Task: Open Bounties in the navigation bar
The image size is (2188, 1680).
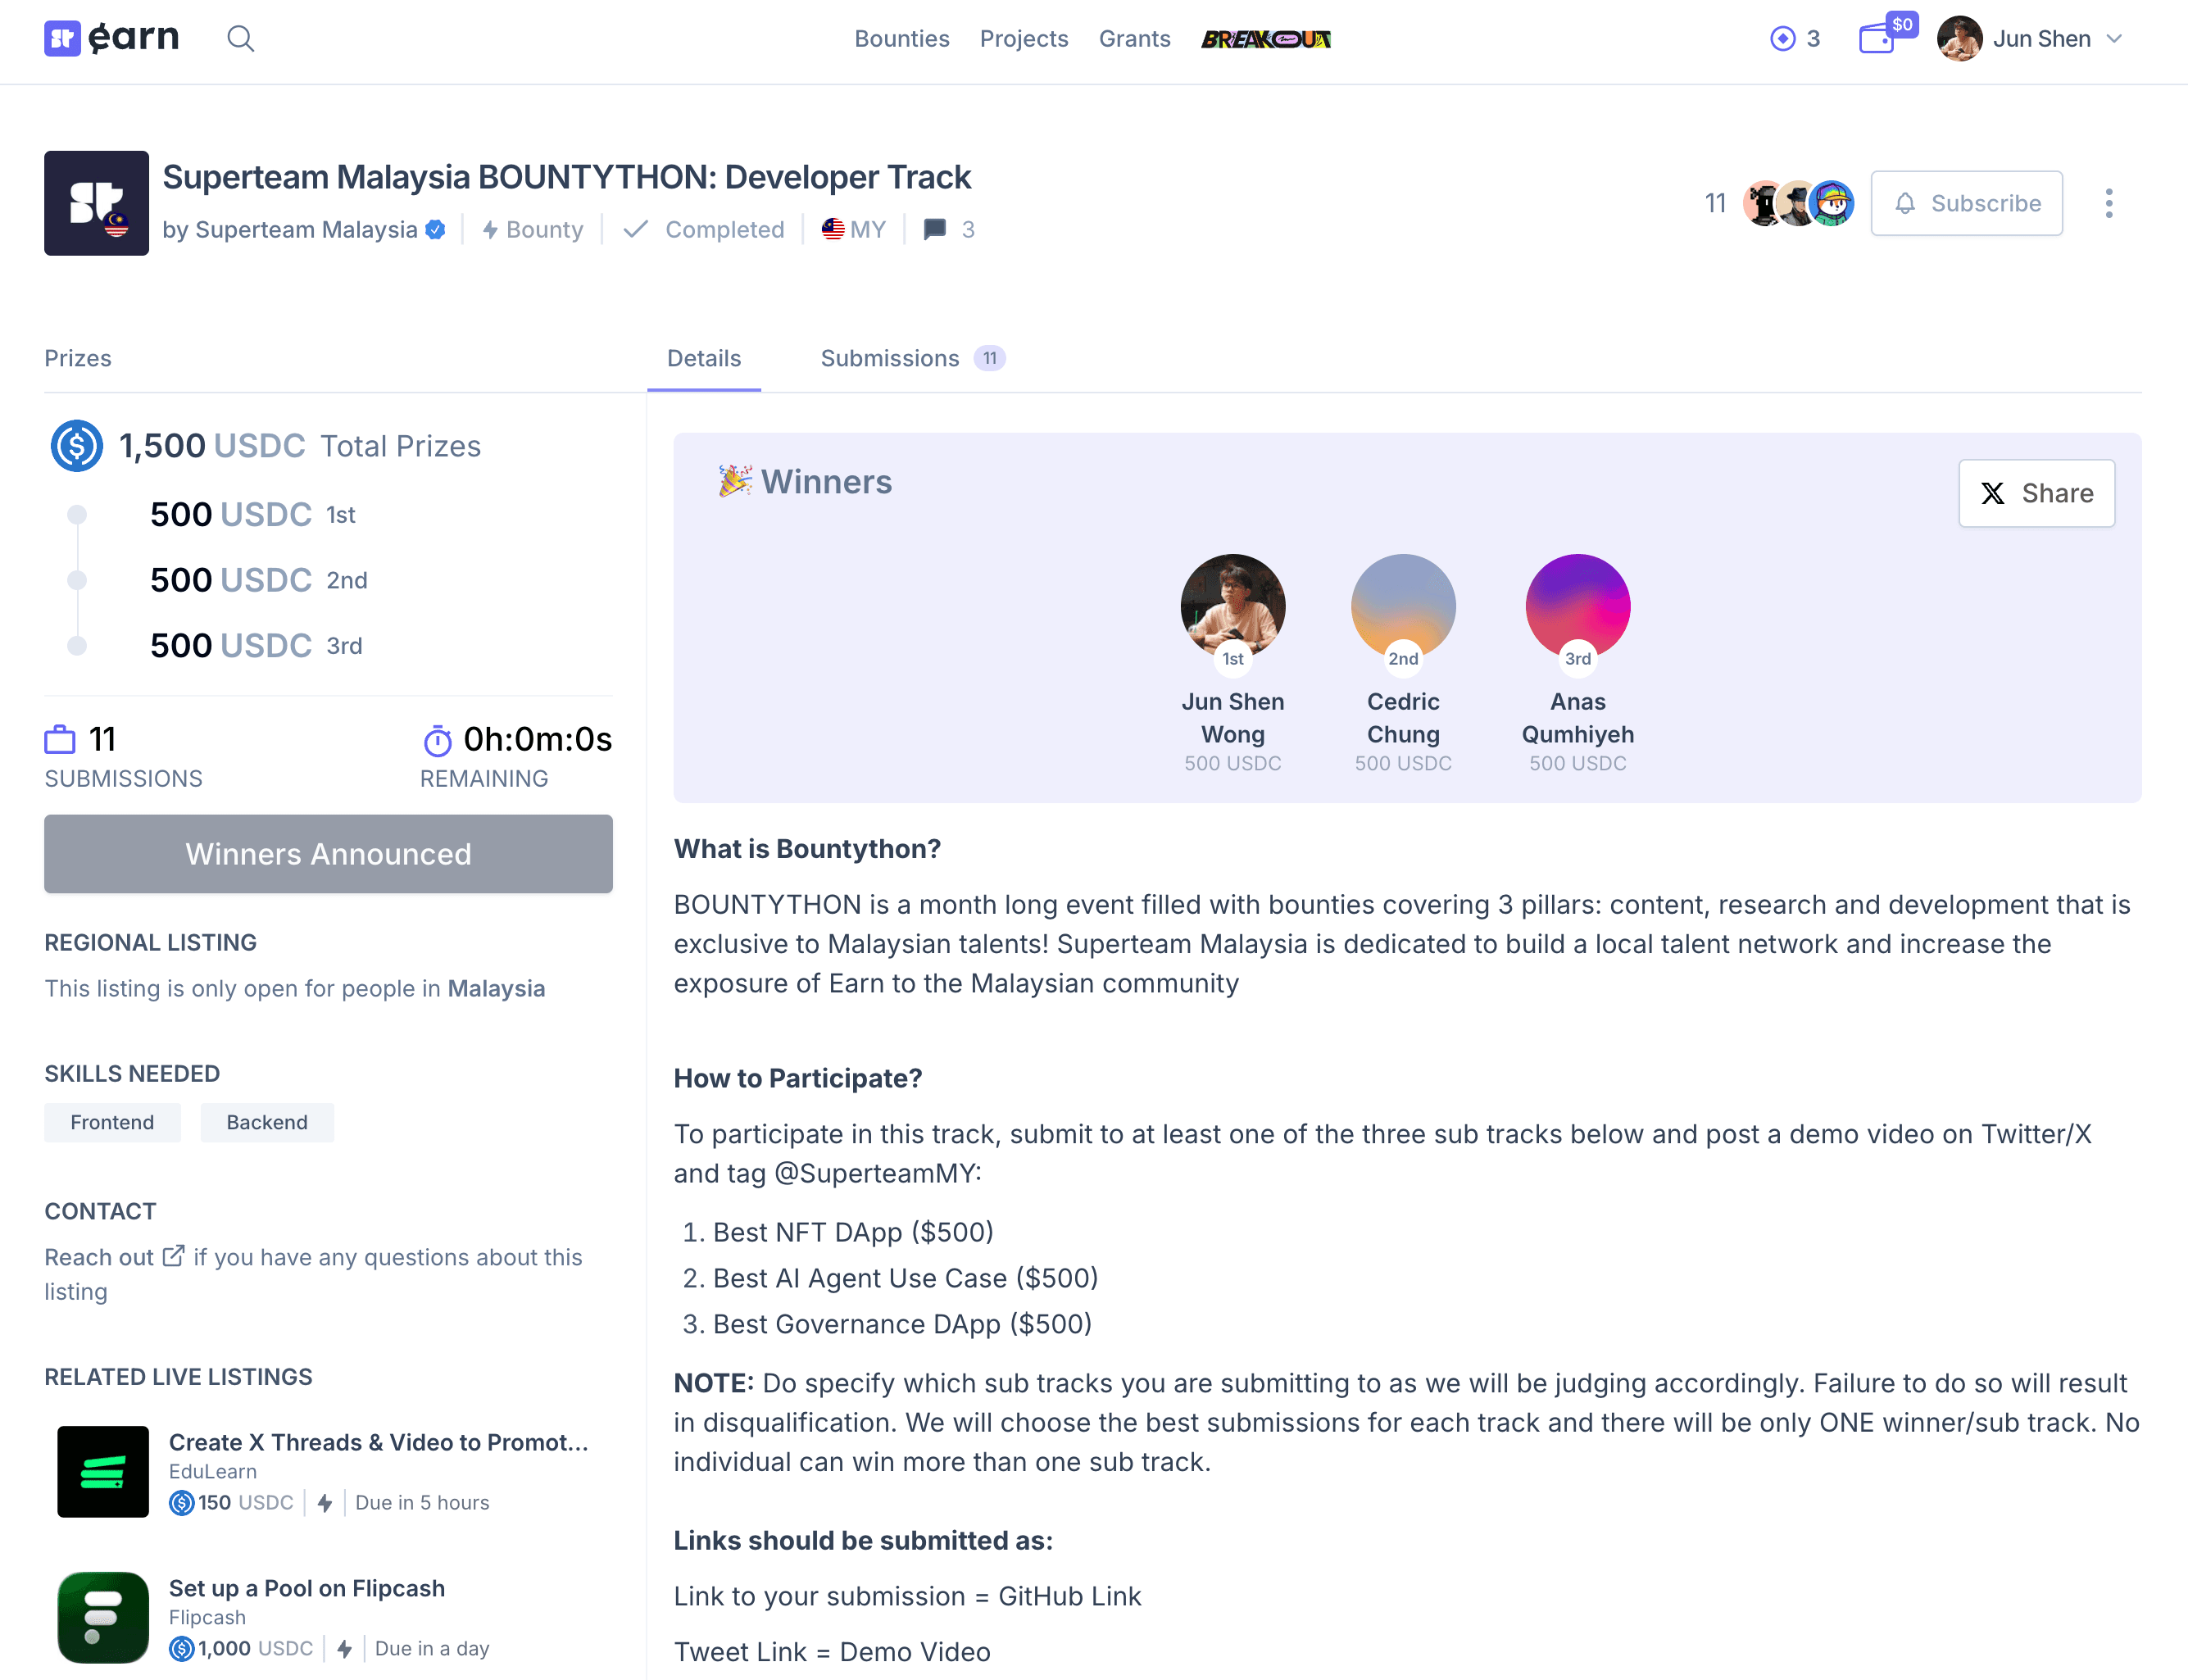Action: [901, 39]
